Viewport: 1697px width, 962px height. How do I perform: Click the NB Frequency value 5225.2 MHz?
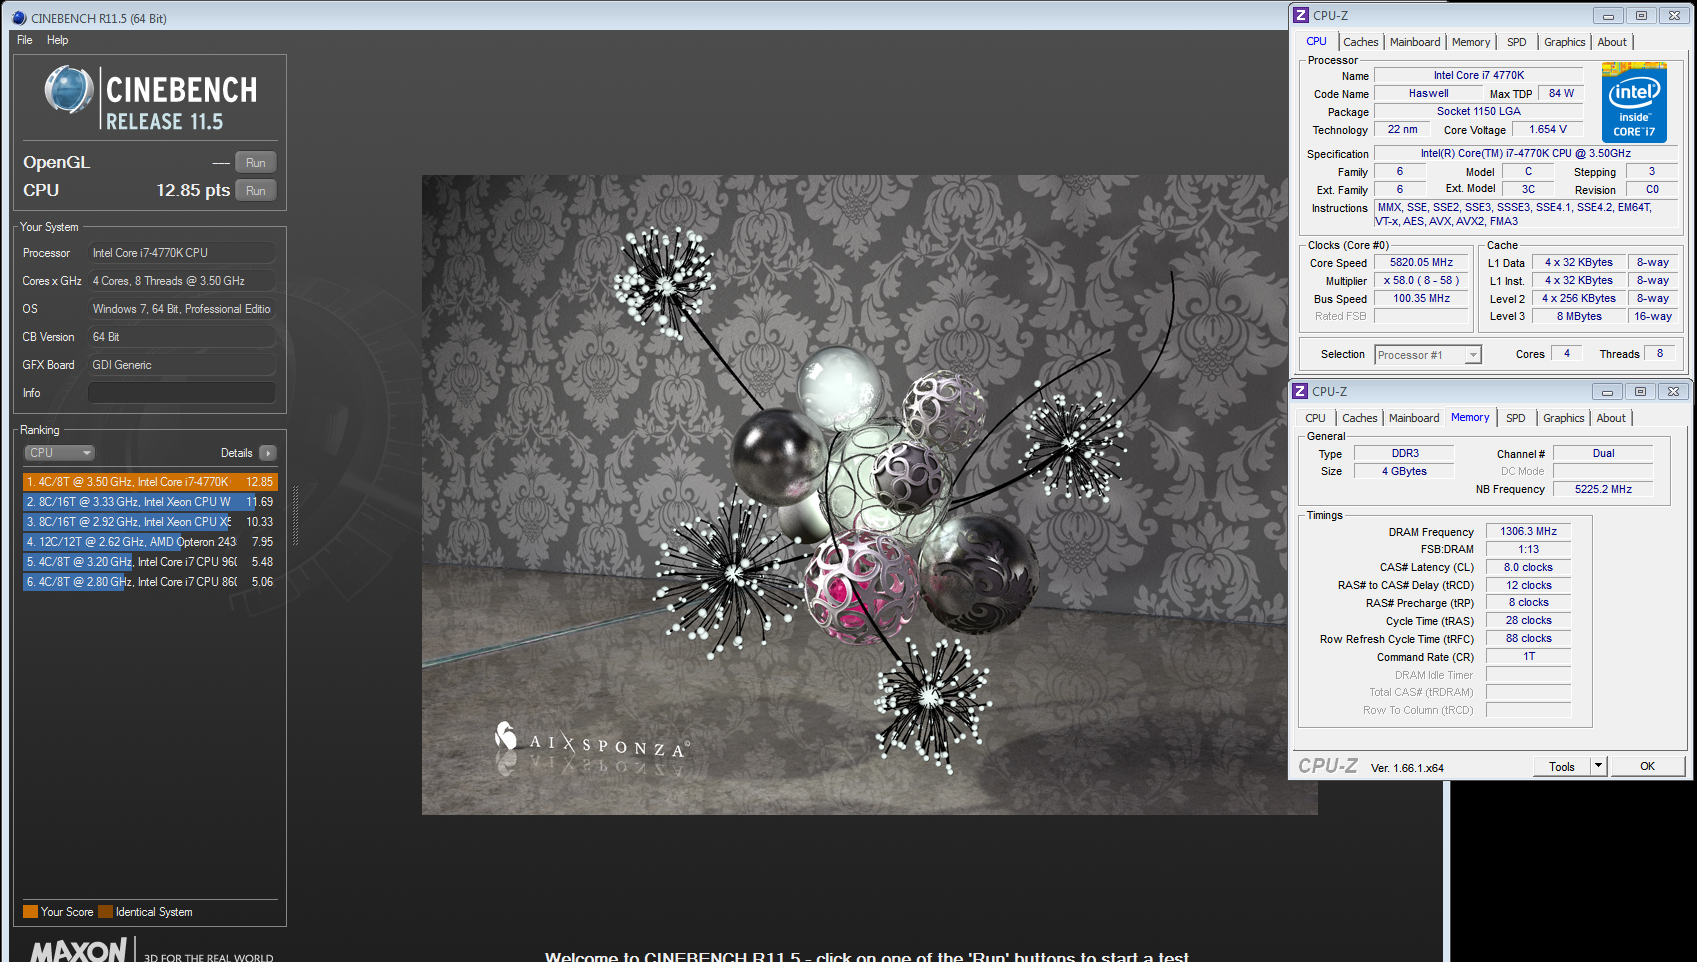pyautogui.click(x=1603, y=489)
